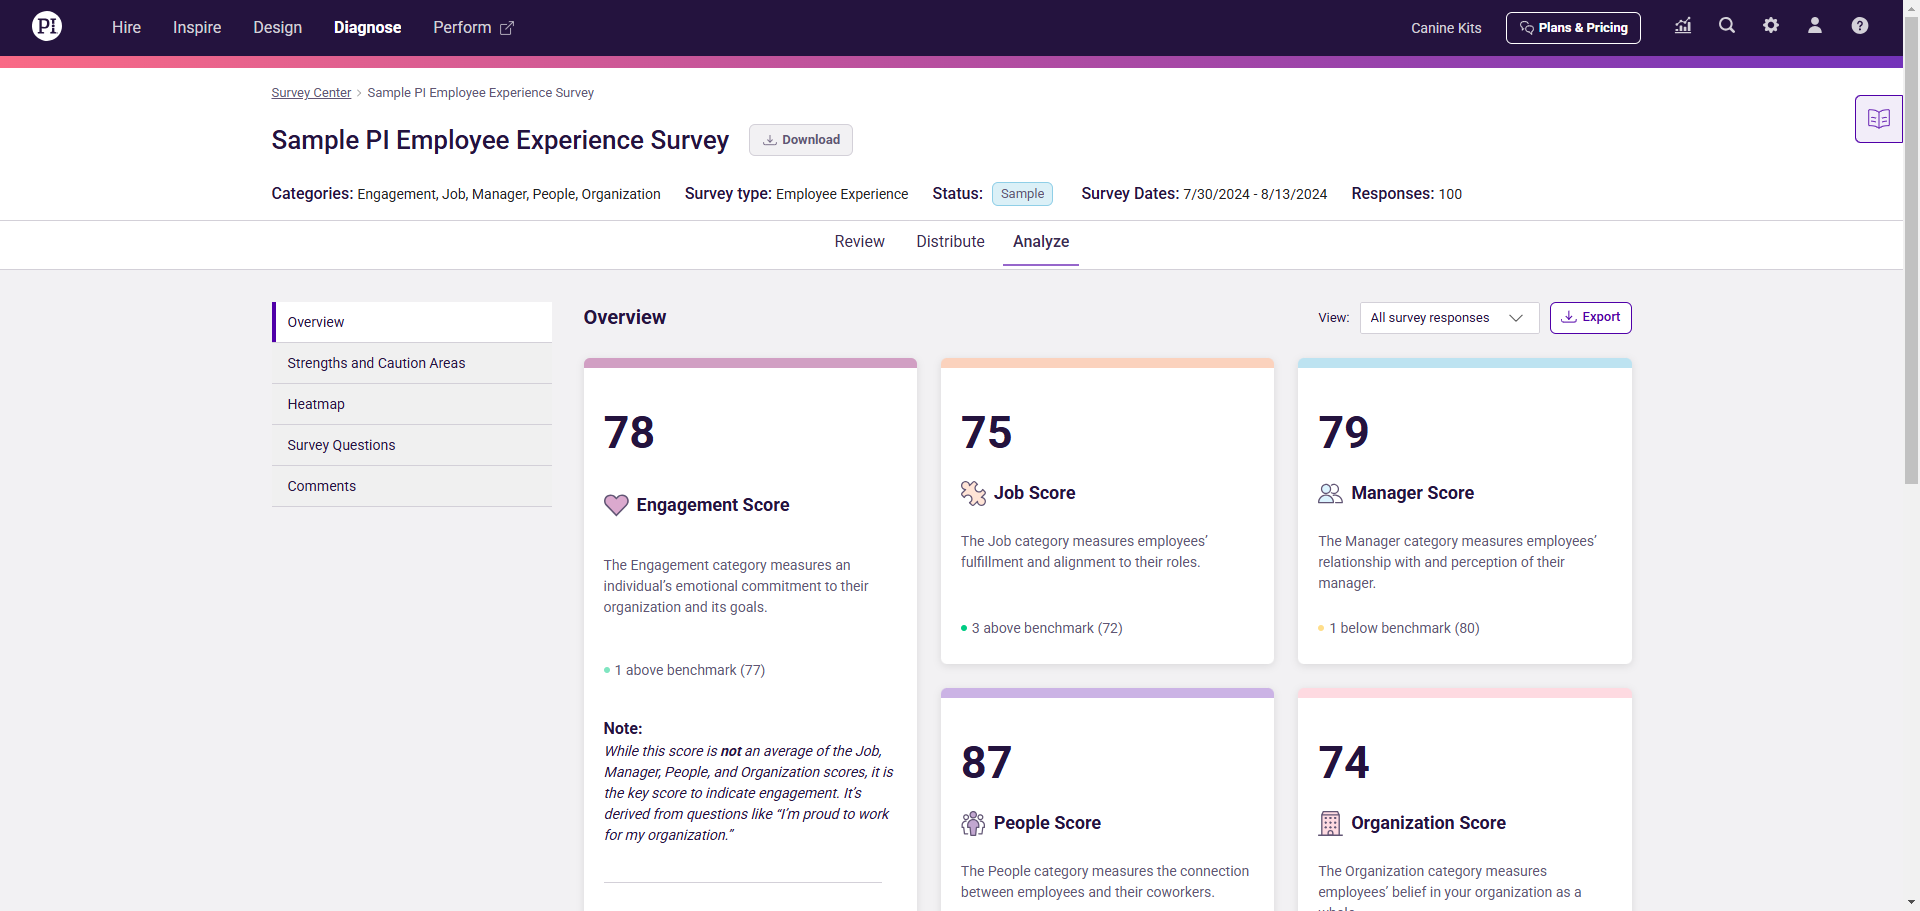
Task: Go to the Inspire menu
Action: click(x=197, y=27)
